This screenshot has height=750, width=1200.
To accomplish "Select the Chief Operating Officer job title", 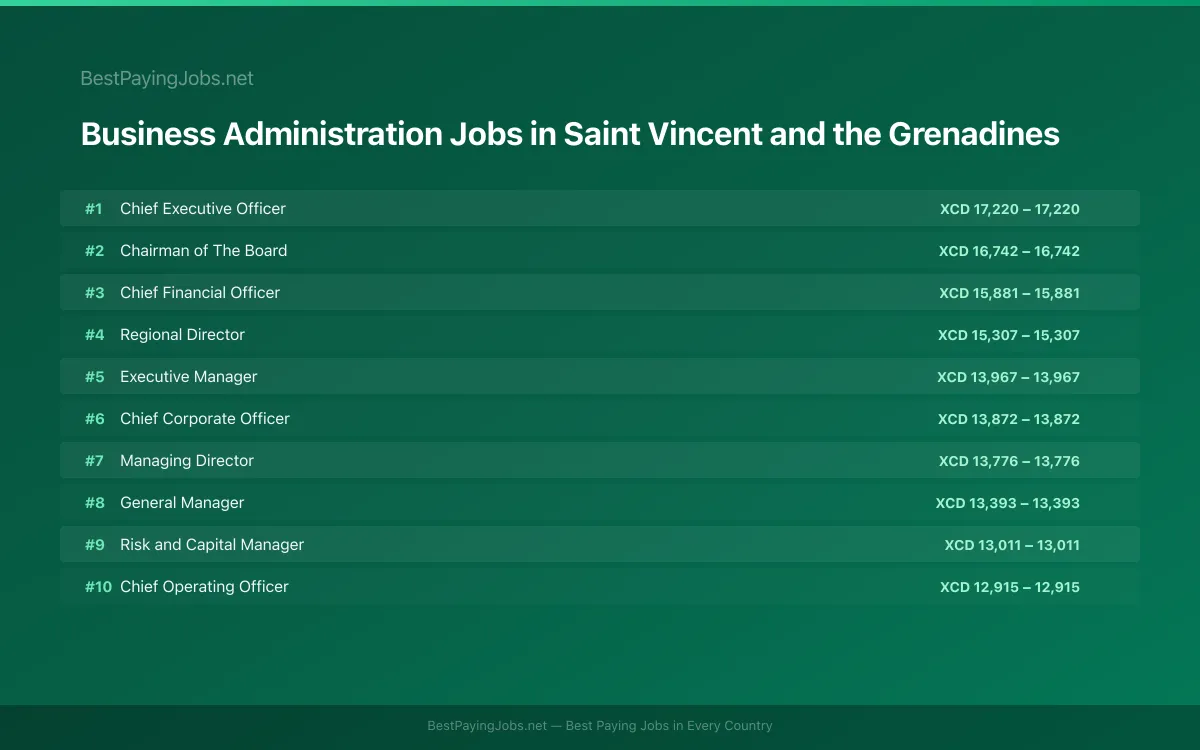I will [x=204, y=586].
